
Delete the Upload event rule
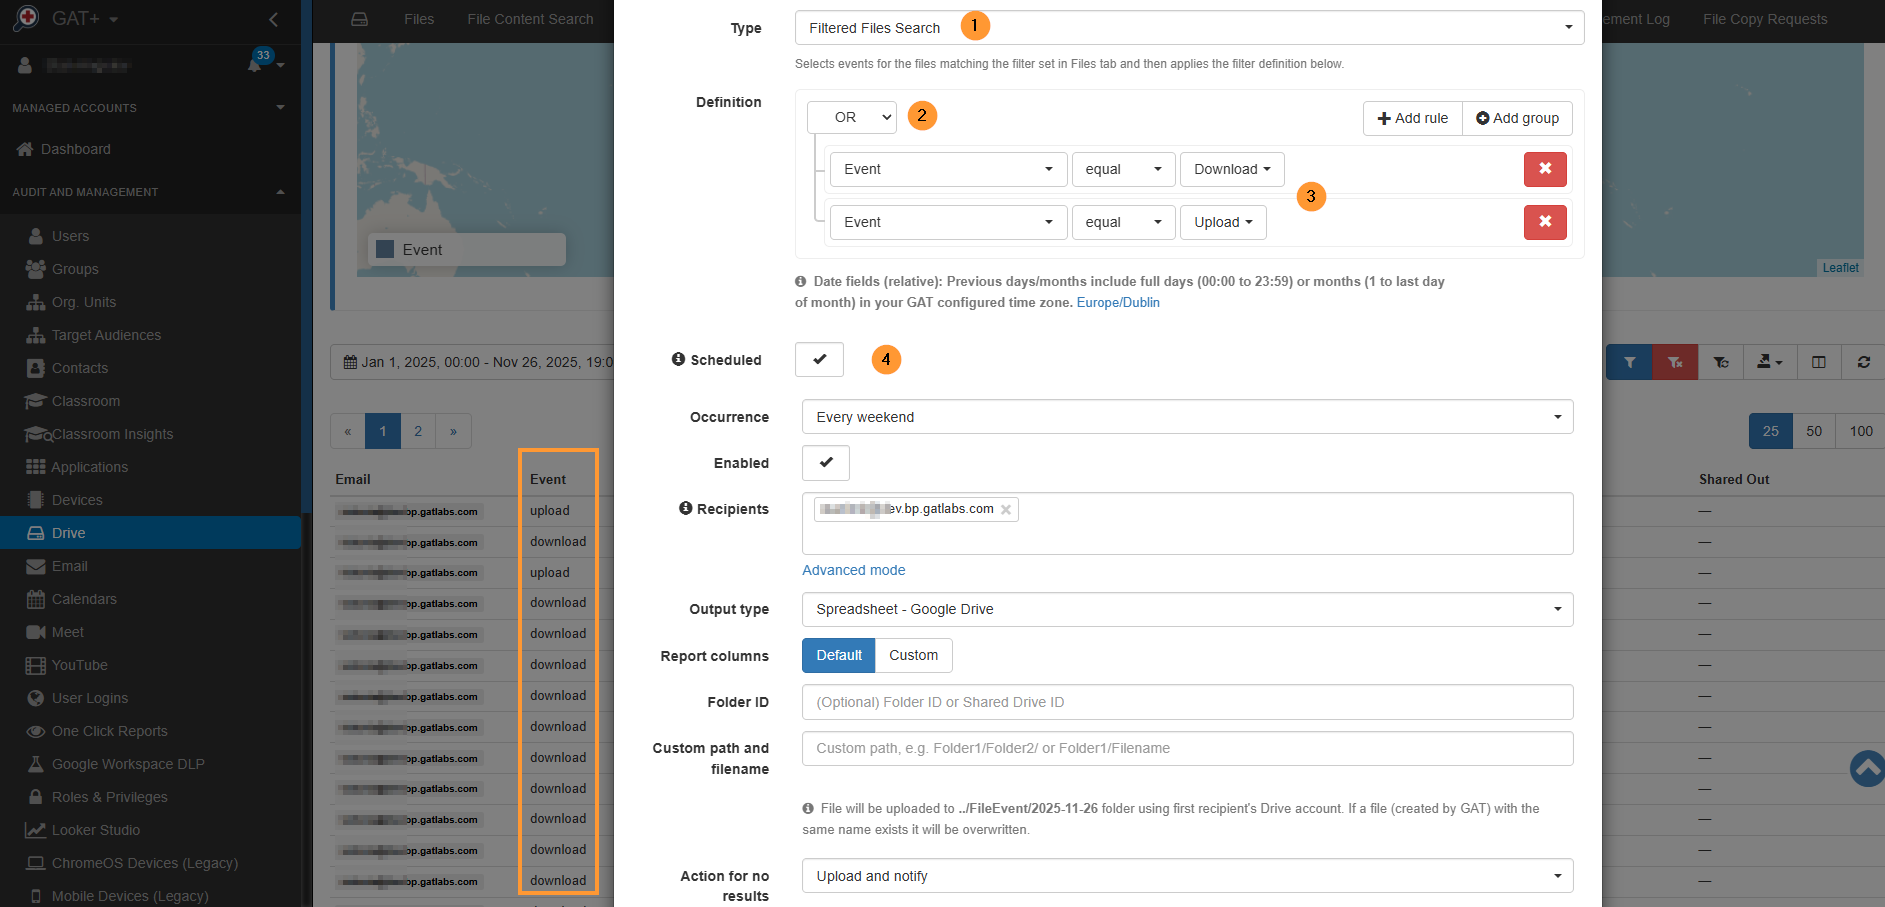point(1544,222)
